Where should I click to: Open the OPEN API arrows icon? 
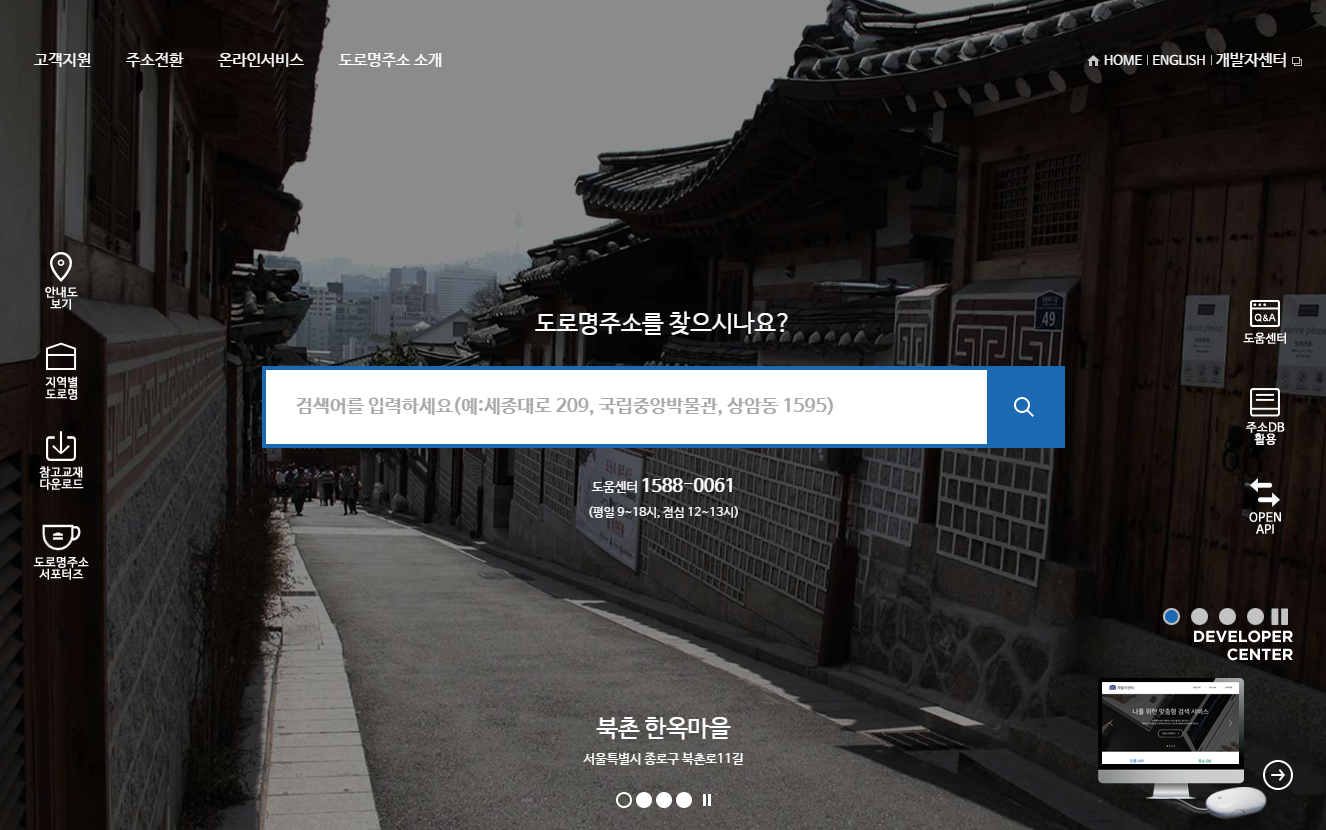(x=1264, y=492)
